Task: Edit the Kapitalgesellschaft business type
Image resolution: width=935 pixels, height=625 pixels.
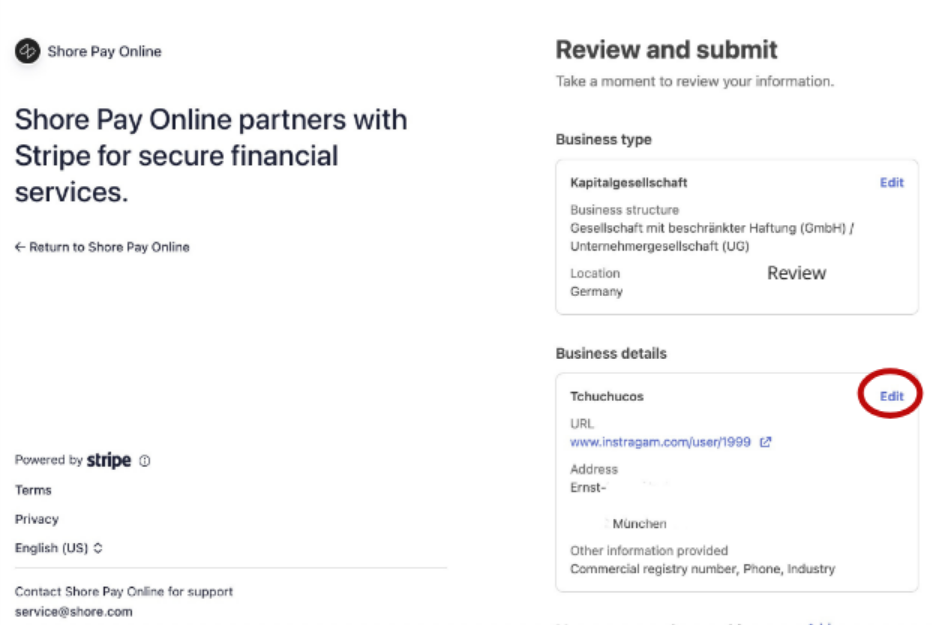Action: tap(891, 183)
